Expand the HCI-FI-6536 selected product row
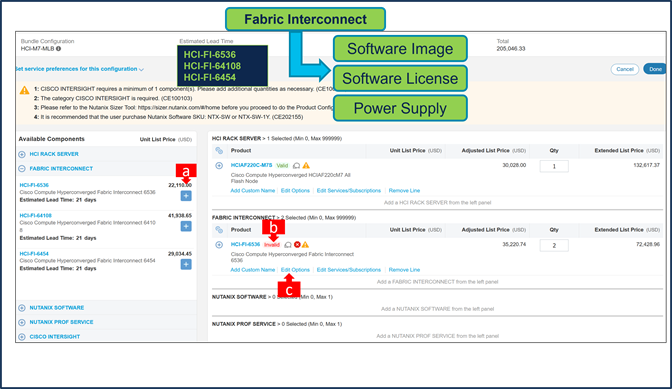 [219, 245]
